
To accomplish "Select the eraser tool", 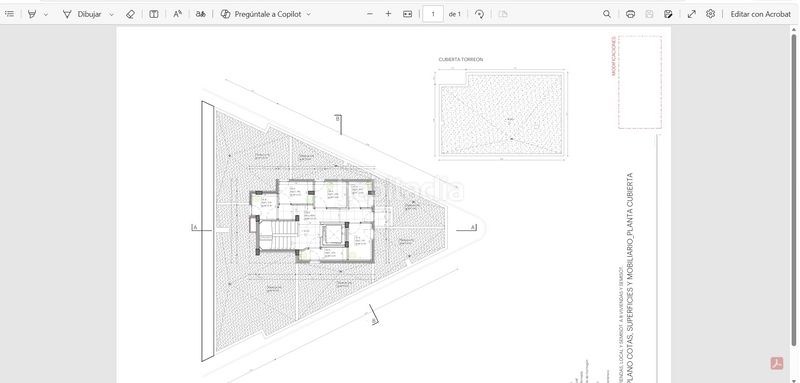I will point(130,14).
